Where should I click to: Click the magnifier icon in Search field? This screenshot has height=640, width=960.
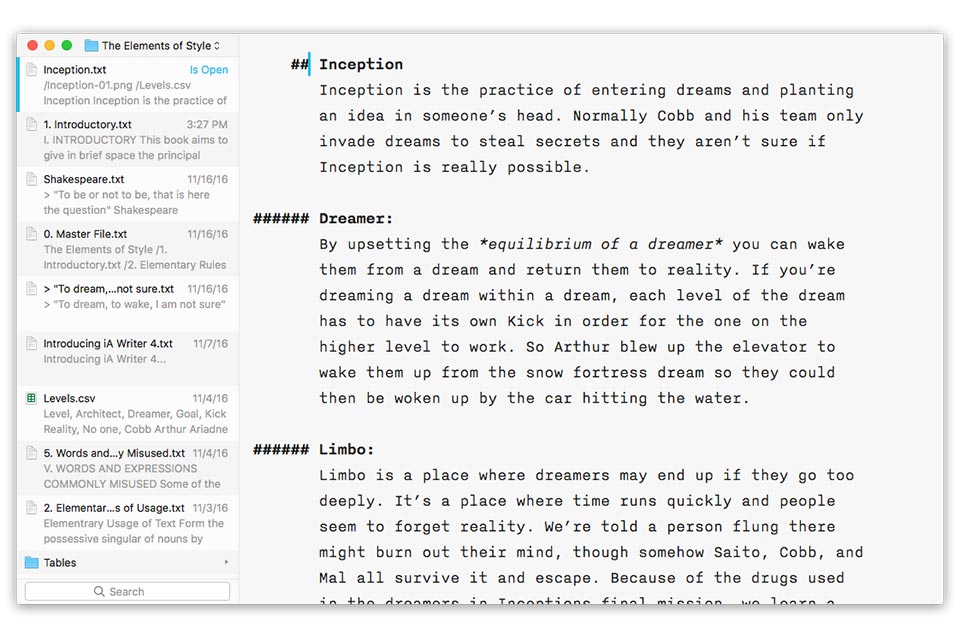click(x=99, y=592)
